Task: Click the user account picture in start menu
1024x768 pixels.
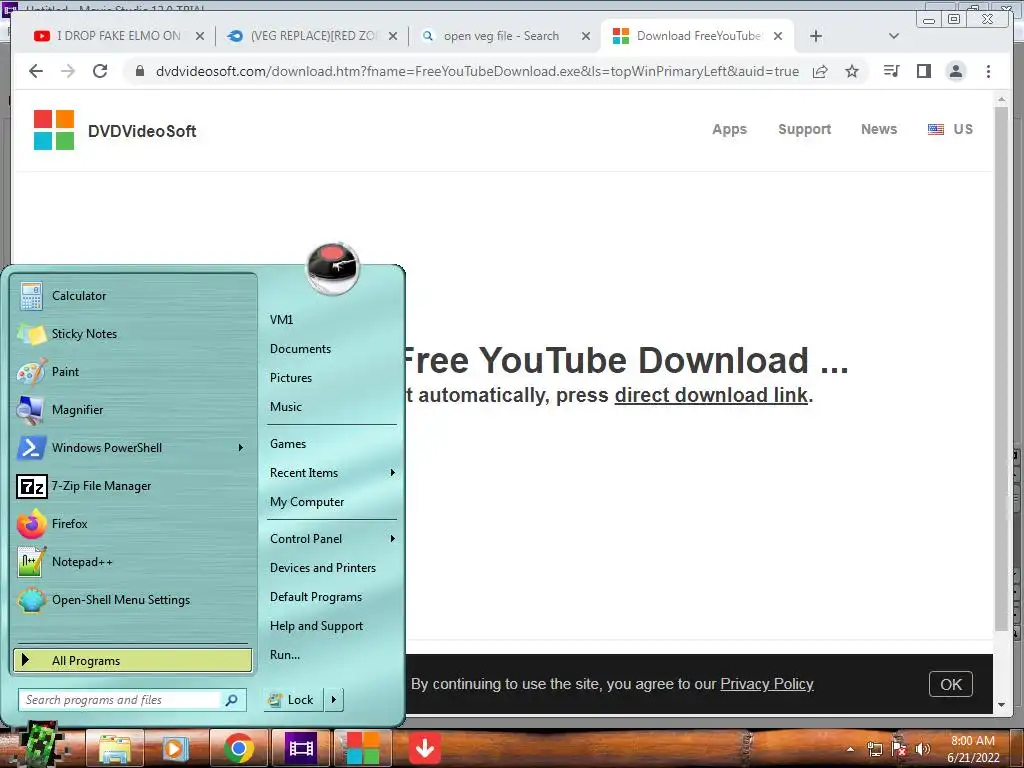Action: (x=333, y=268)
